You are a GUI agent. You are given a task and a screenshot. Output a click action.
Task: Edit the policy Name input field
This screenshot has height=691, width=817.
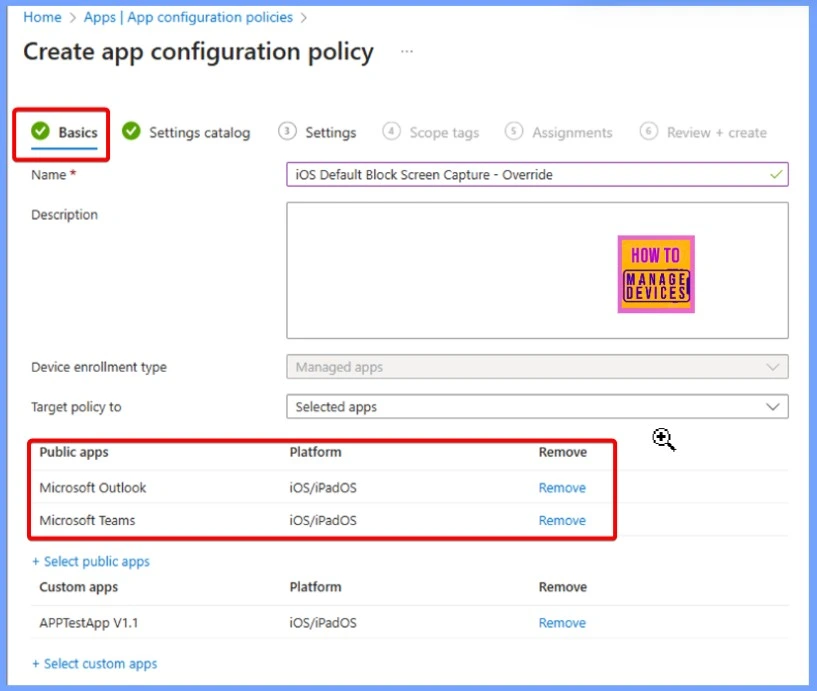coord(537,175)
